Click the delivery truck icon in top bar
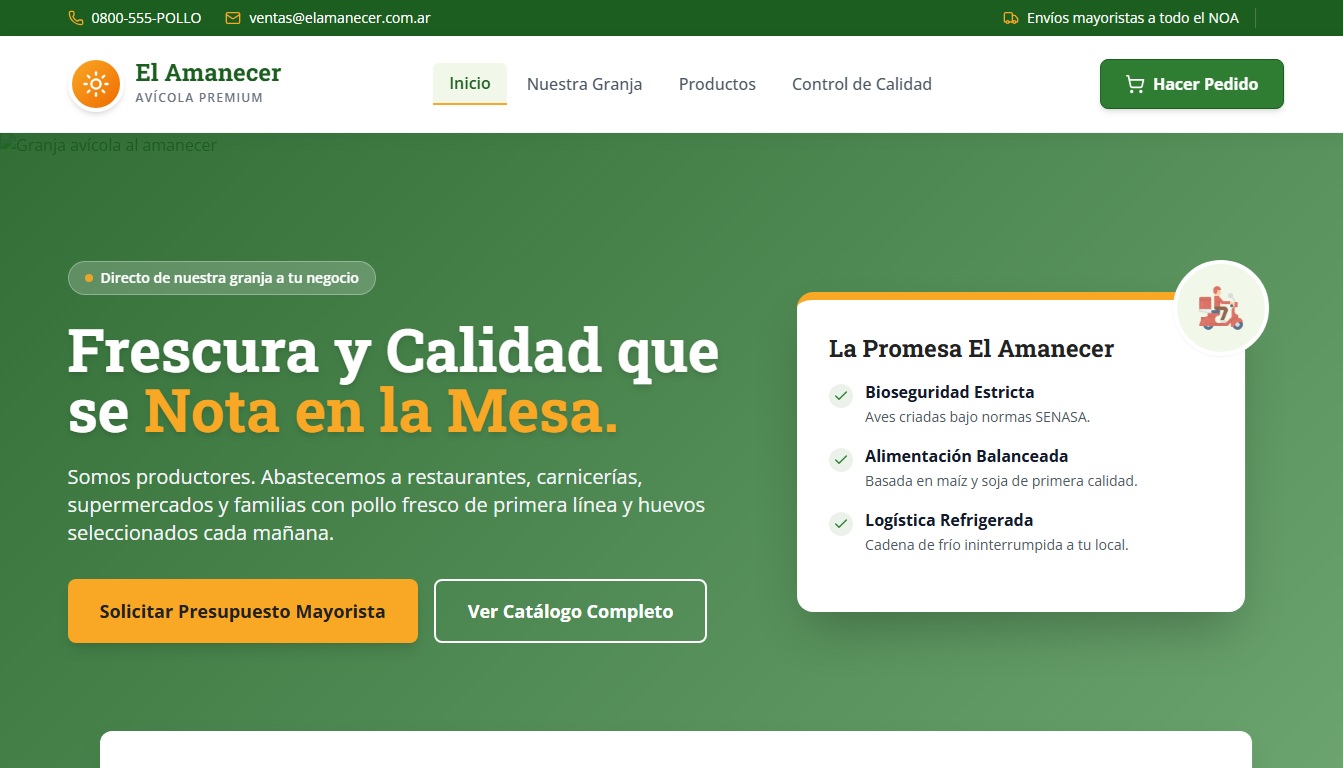The width and height of the screenshot is (1343, 768). pos(1011,18)
